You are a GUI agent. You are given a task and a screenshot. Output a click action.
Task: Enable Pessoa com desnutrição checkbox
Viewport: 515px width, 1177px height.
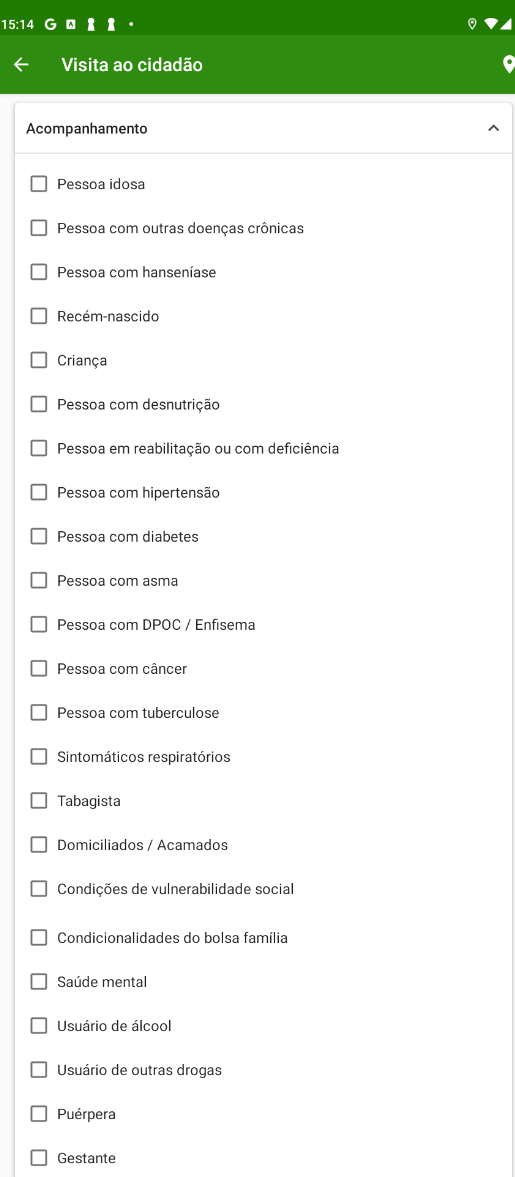point(38,405)
